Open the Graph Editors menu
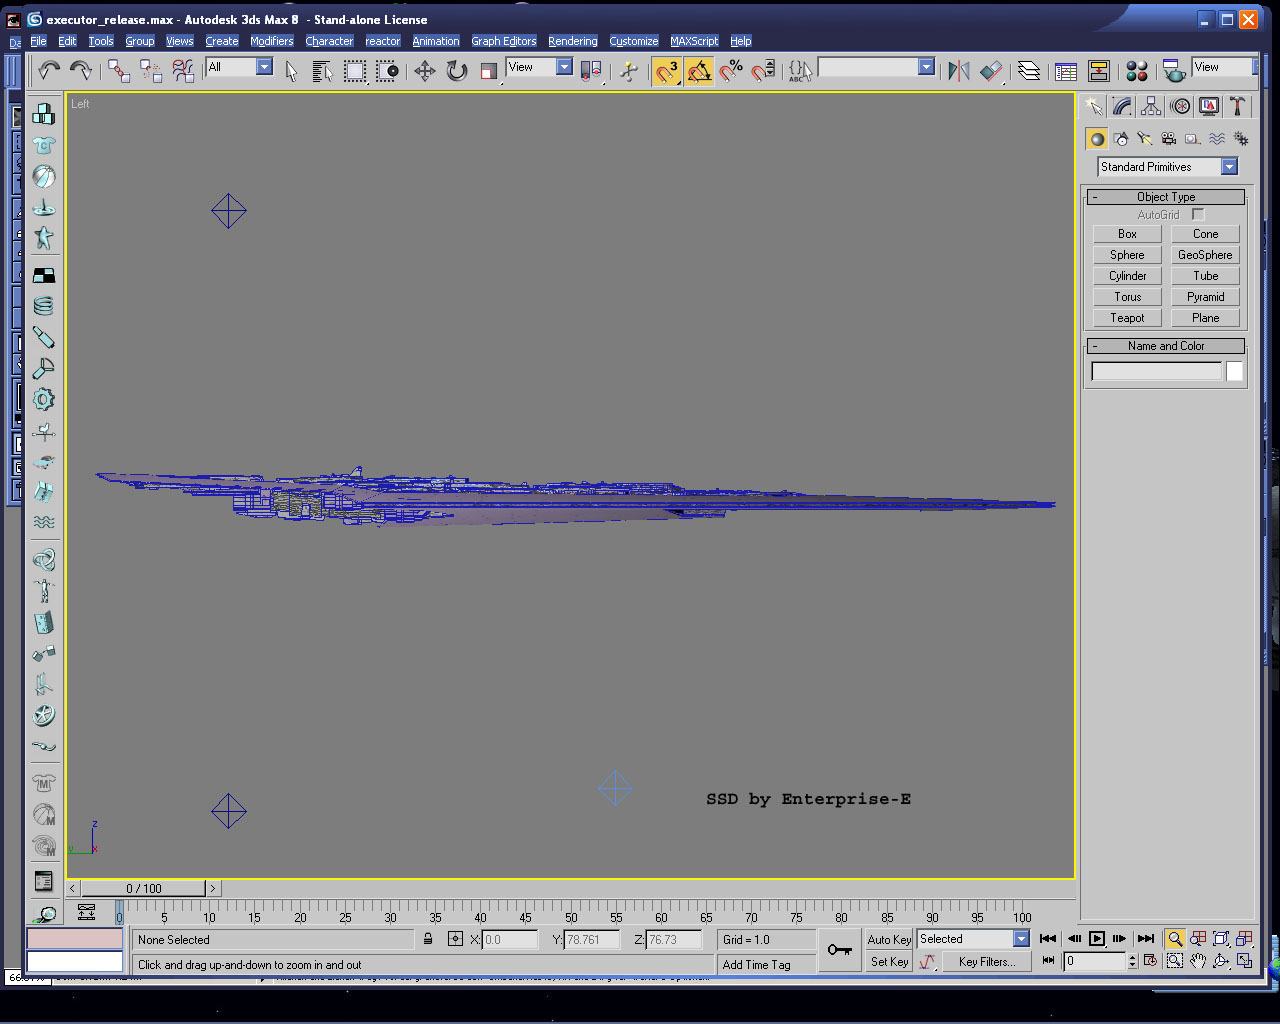 coord(504,41)
